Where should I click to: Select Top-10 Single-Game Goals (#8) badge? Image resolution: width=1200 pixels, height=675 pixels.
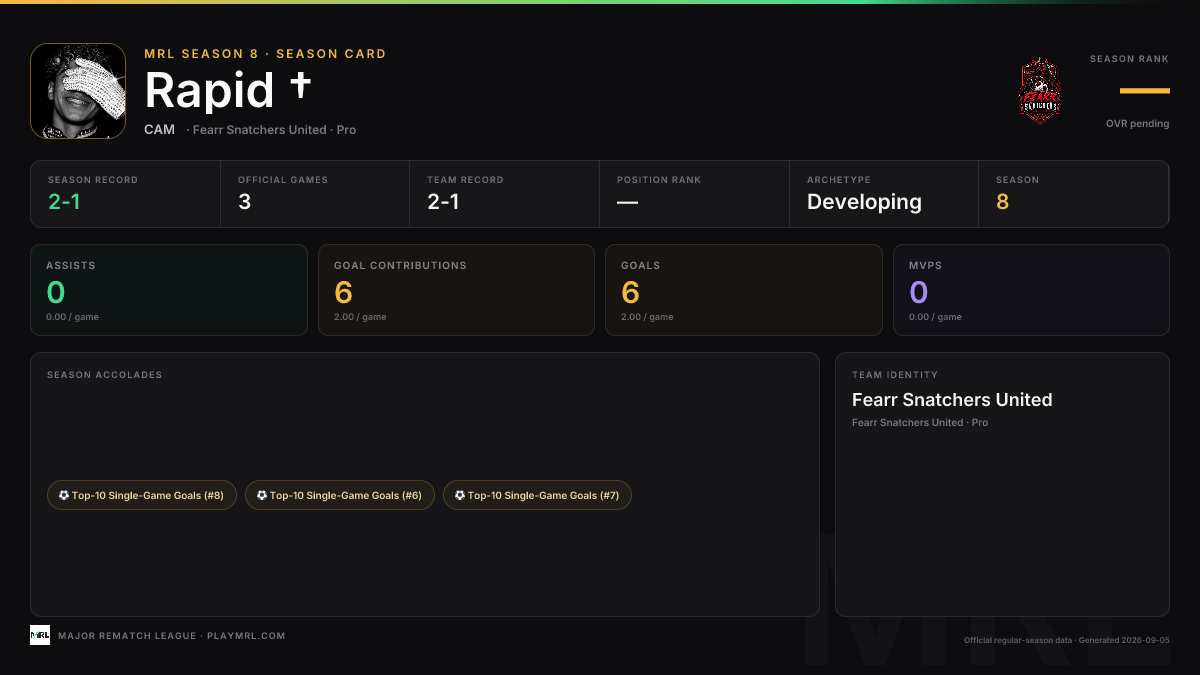coord(142,495)
